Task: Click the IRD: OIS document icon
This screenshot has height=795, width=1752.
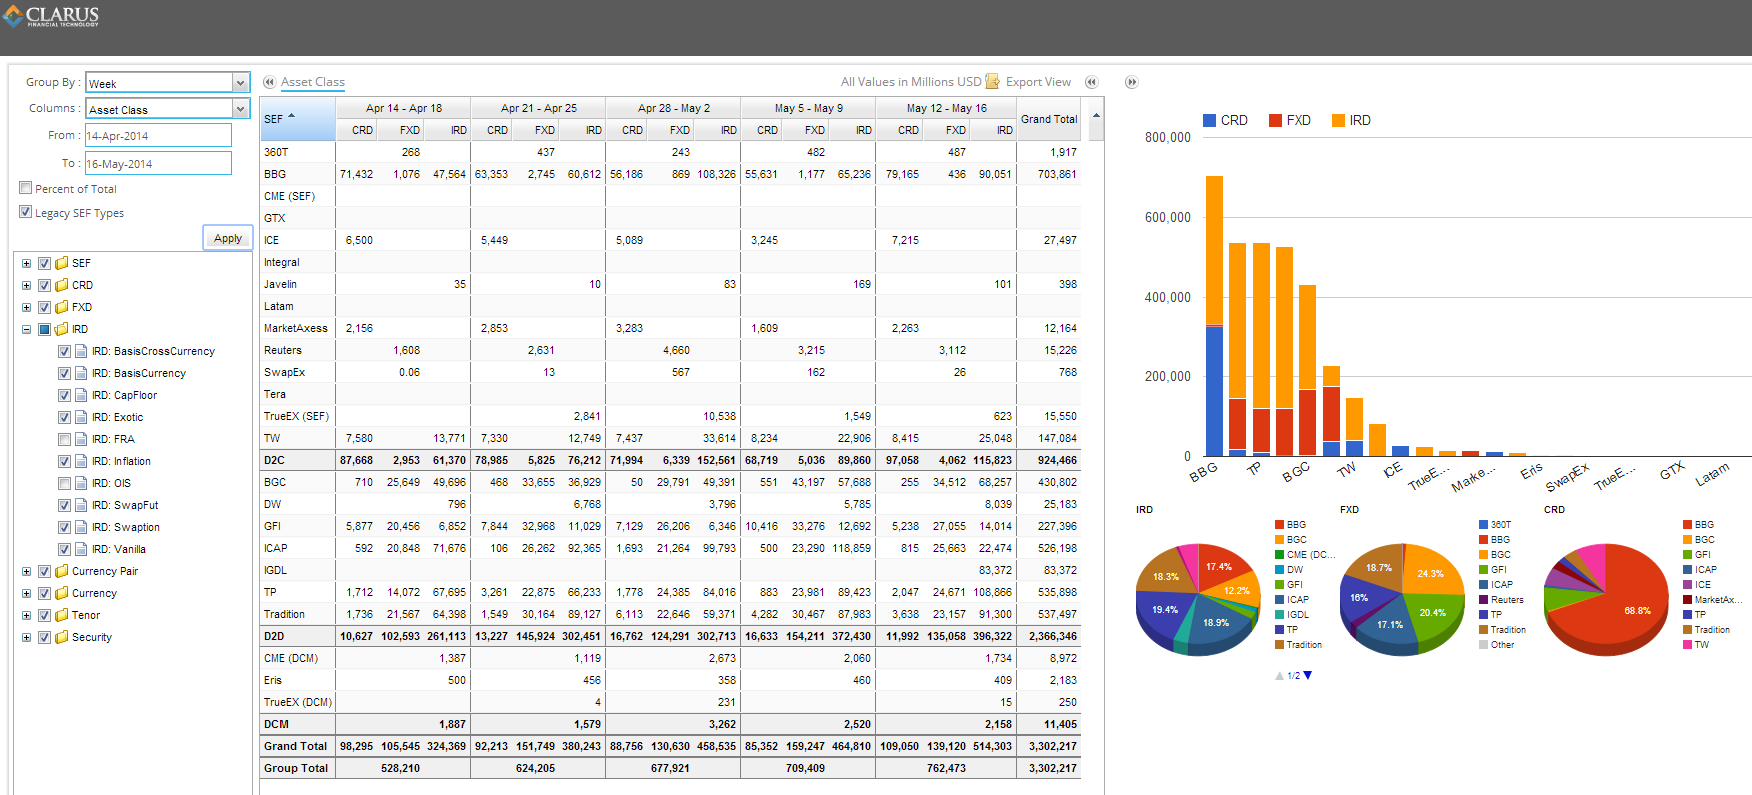Action: coord(81,483)
